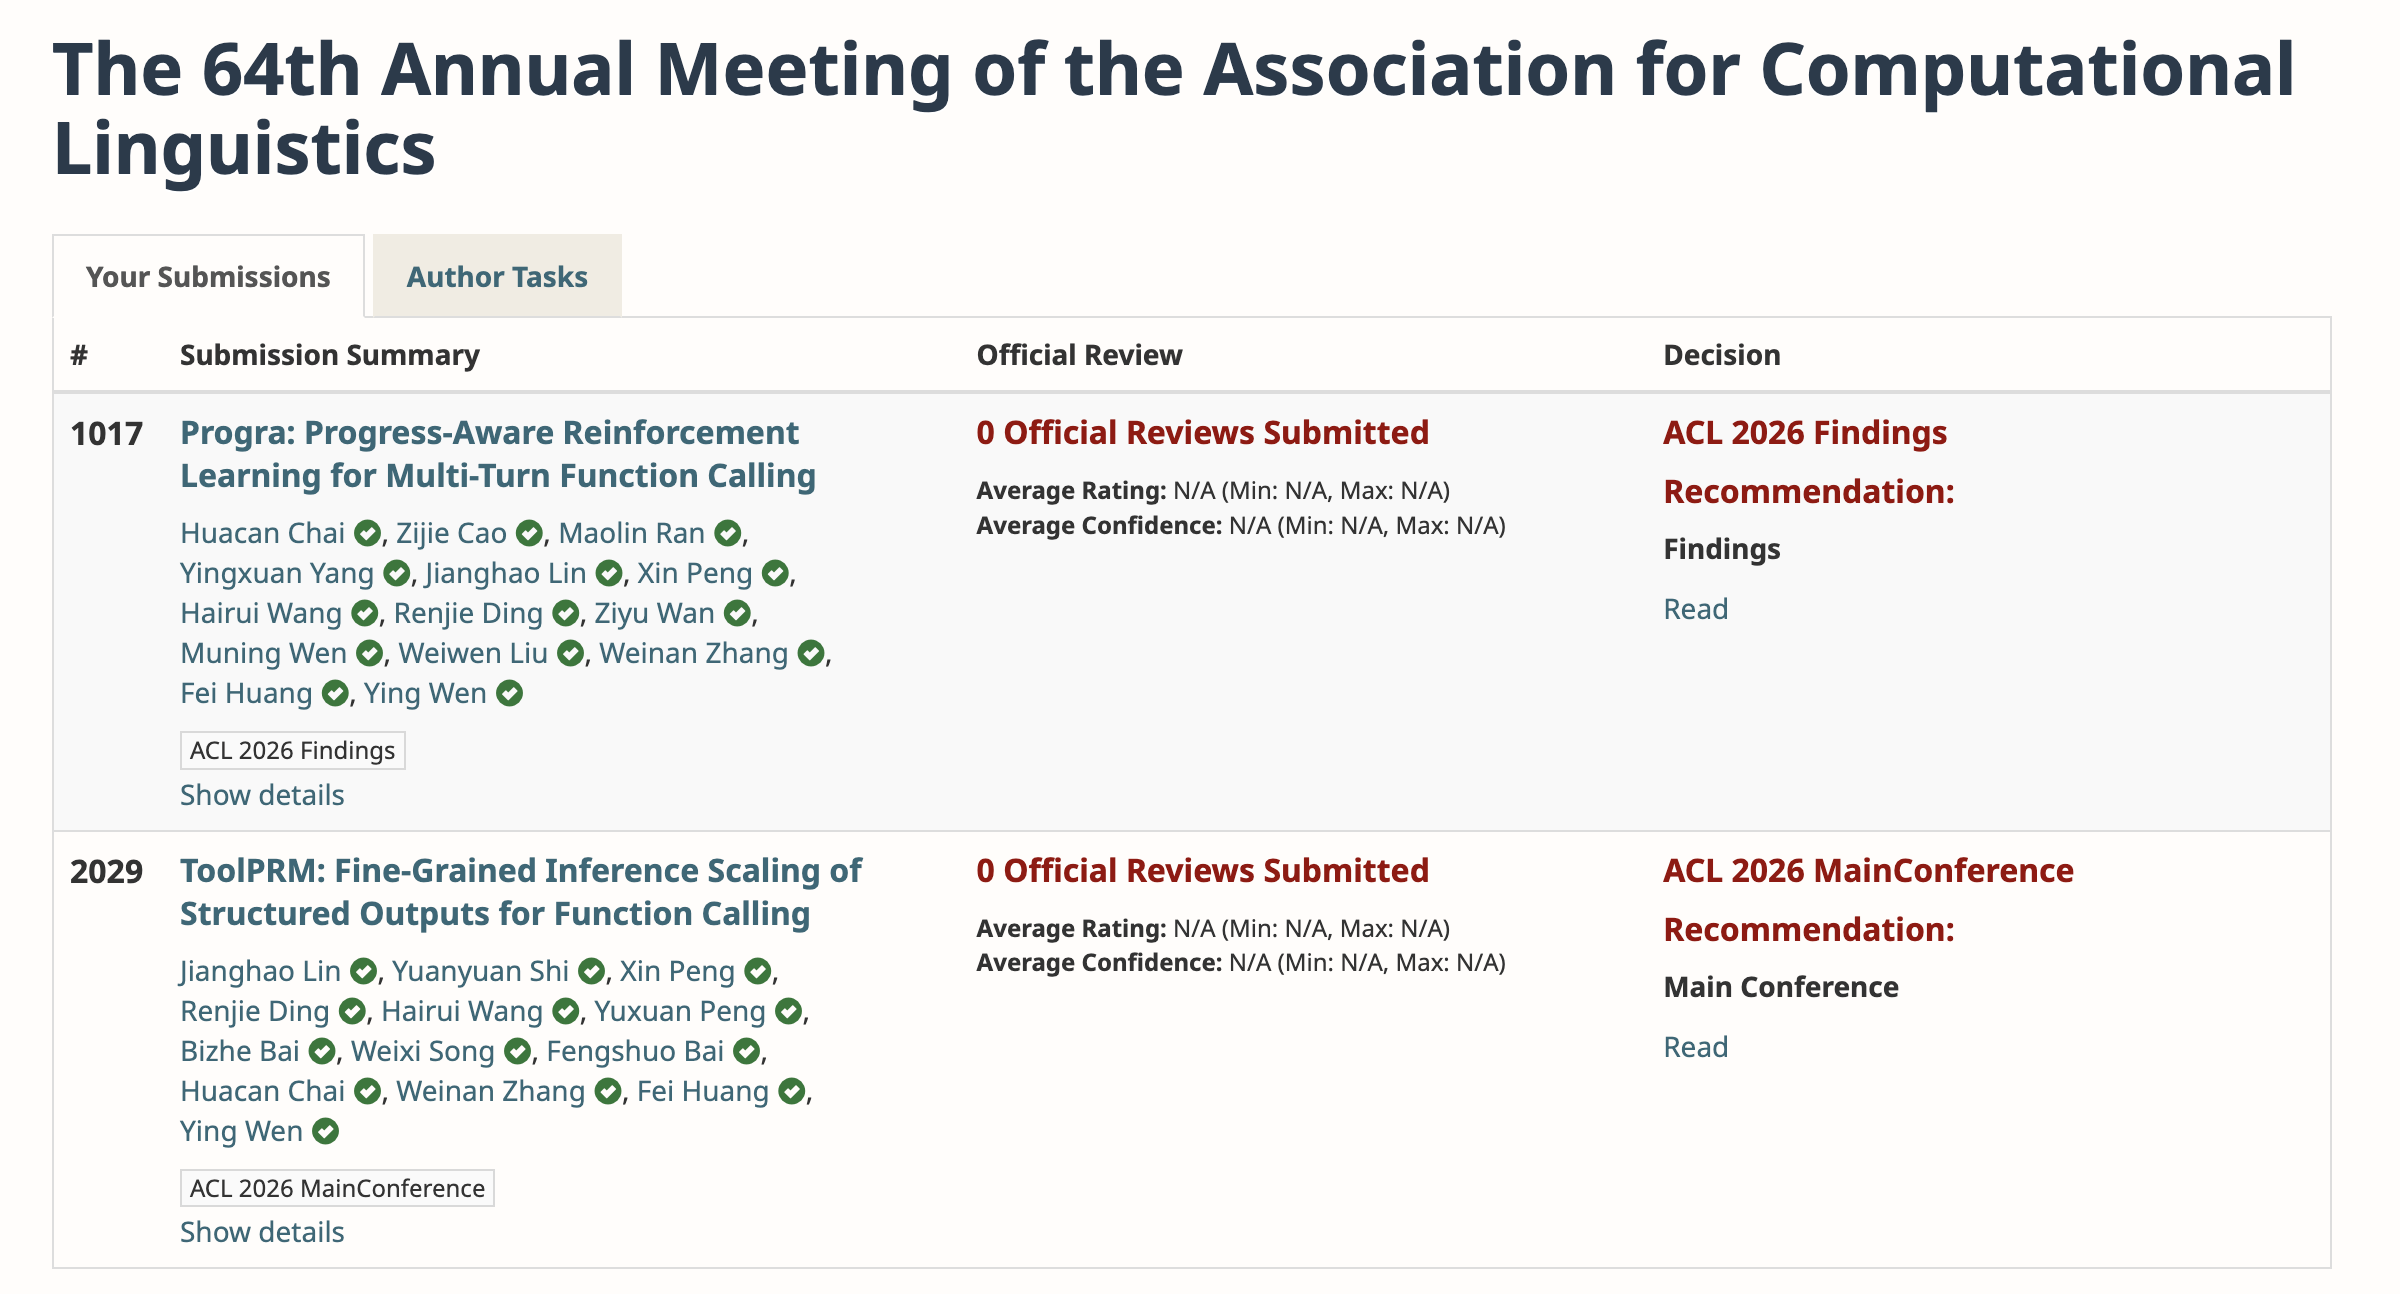The width and height of the screenshot is (2400, 1294).
Task: Click verified icon next to Weixi Song
Action: (x=517, y=1052)
